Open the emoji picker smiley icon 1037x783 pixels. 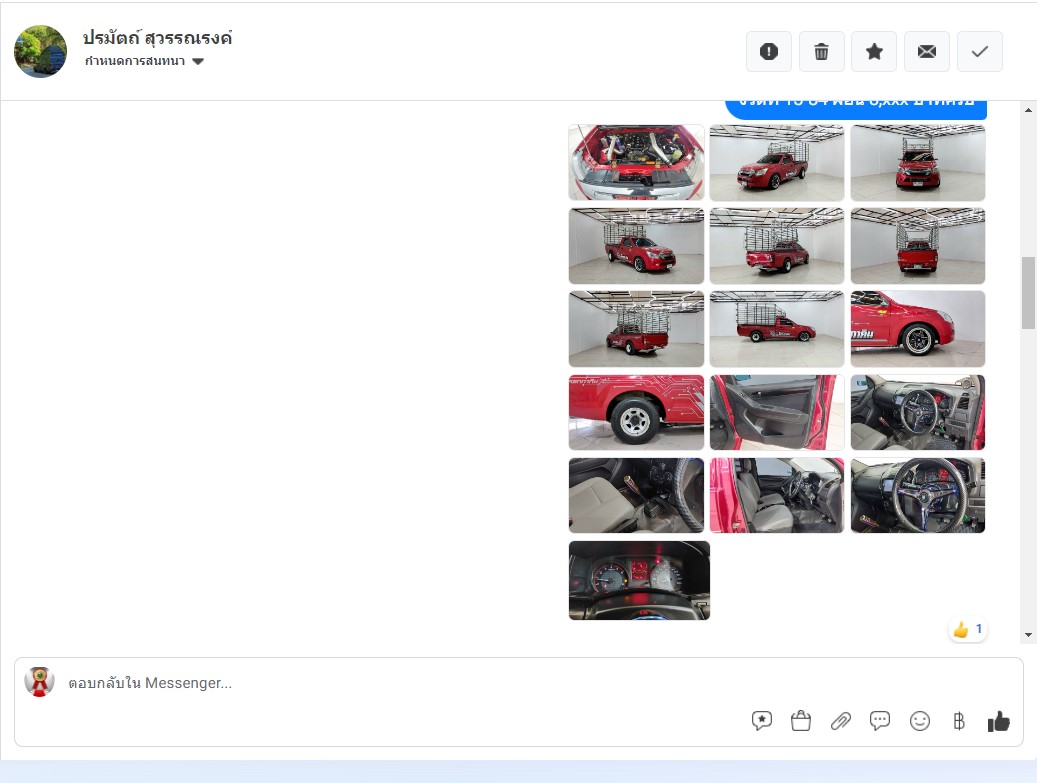[x=919, y=721]
